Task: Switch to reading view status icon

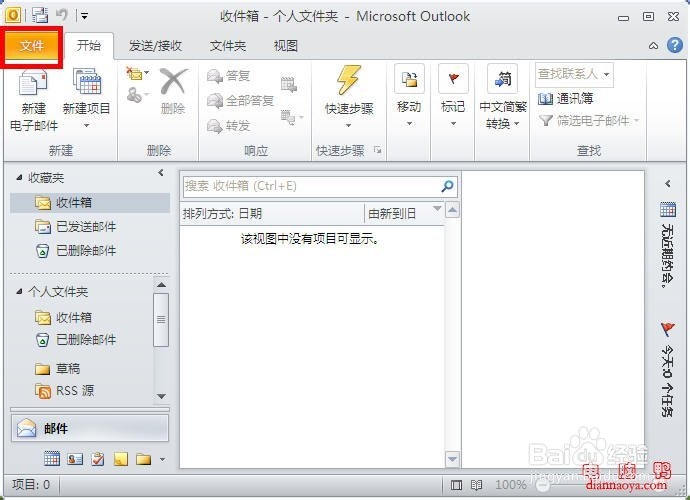Action: [476, 485]
